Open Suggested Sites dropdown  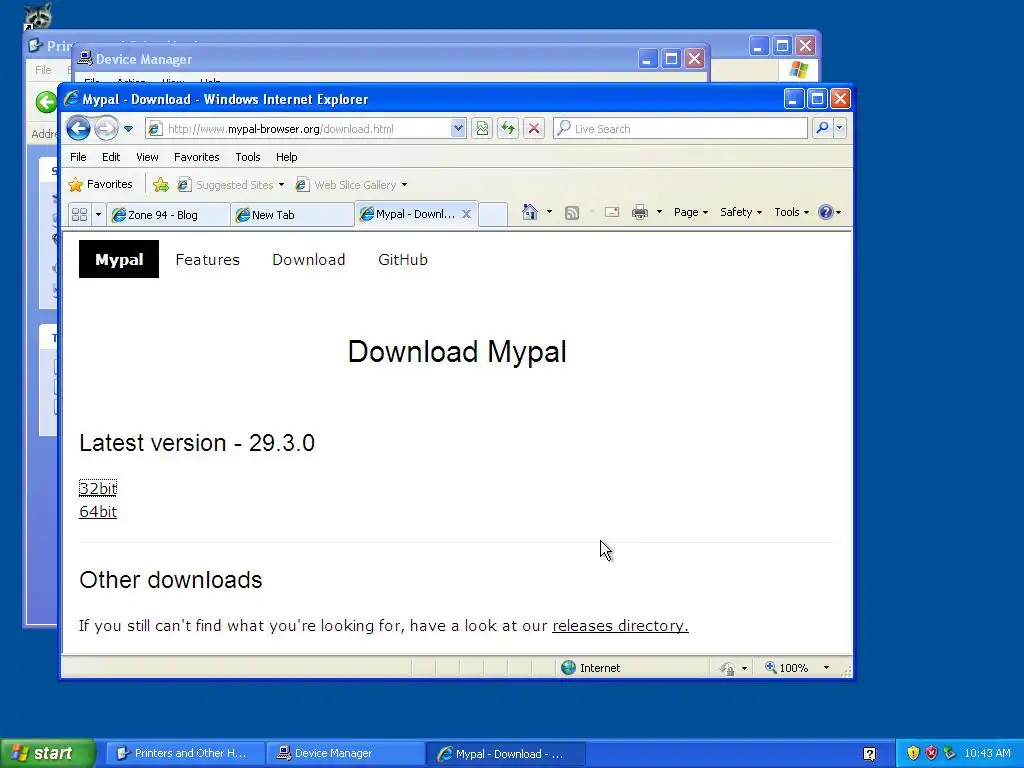[x=231, y=185]
